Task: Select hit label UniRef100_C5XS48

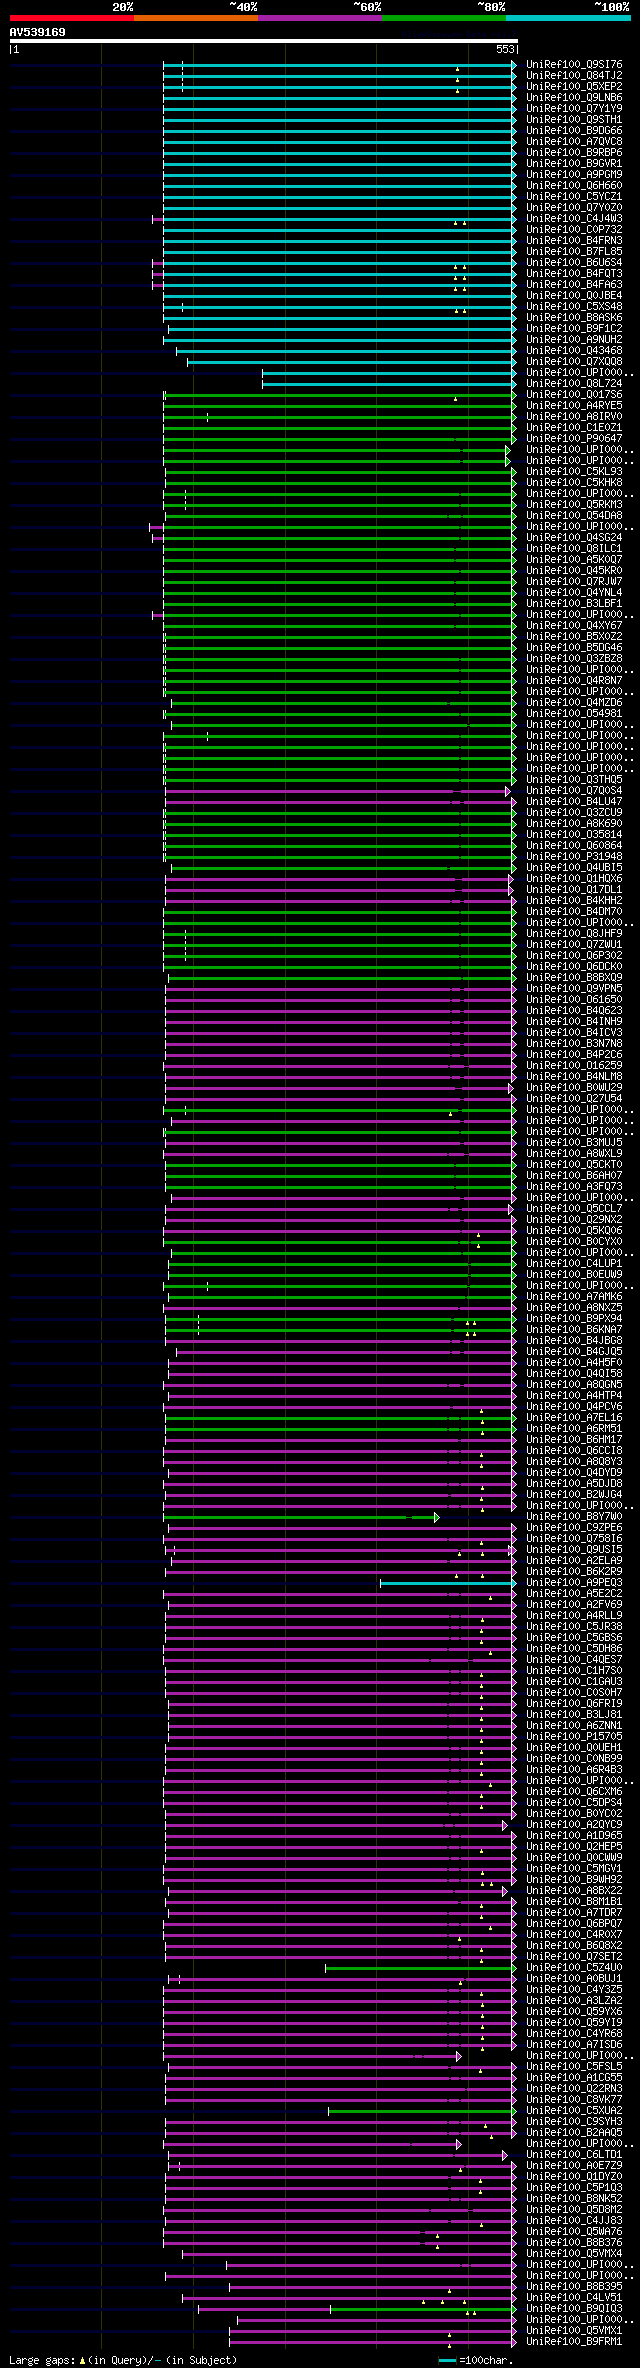Action: (x=574, y=306)
